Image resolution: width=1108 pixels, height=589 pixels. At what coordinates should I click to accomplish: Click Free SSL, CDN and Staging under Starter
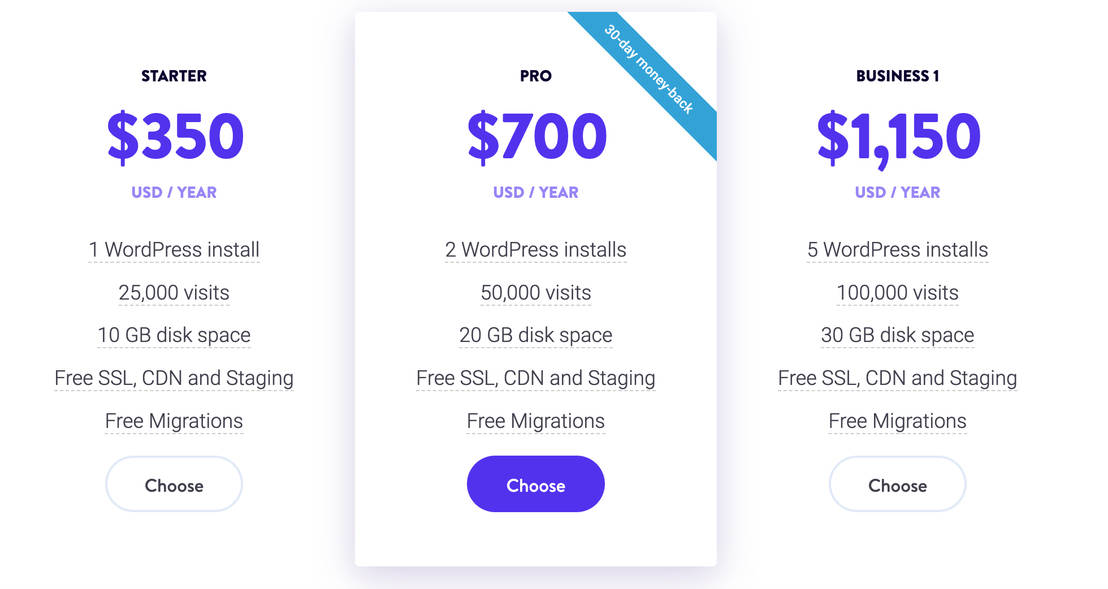173,378
